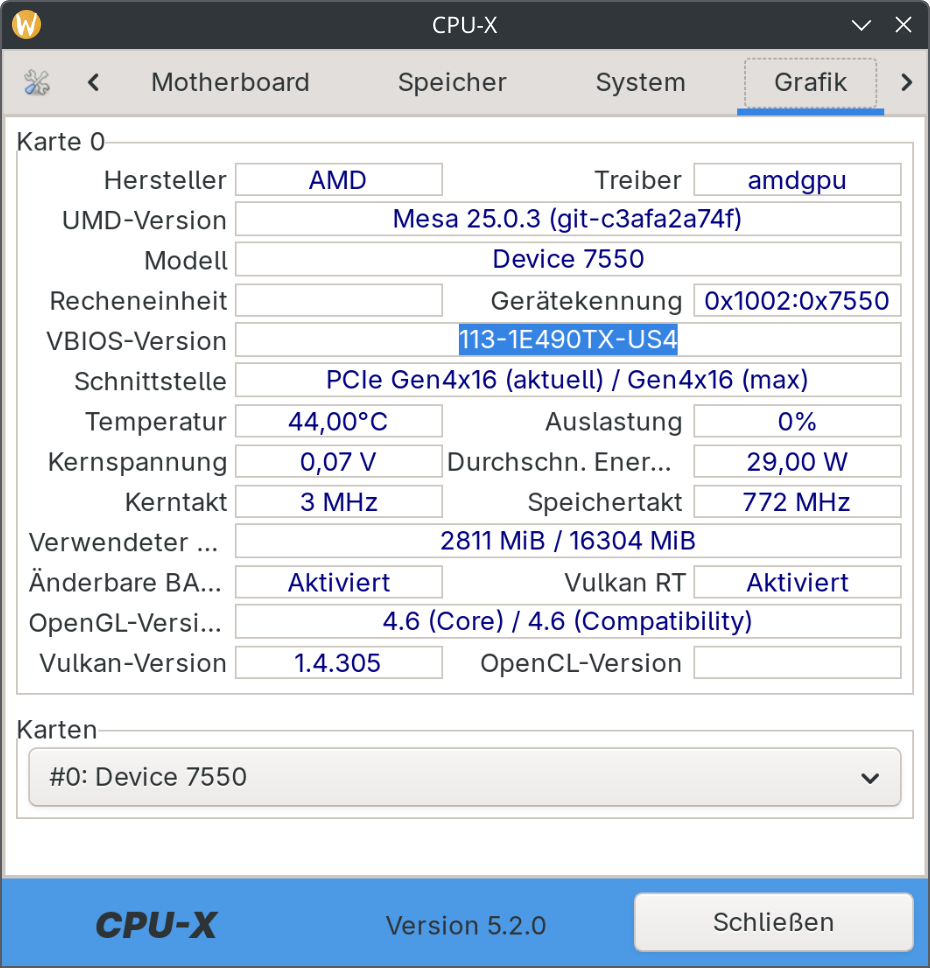Viewport: 930px width, 968px height.
Task: Click the 'Modell' label
Action: (186, 261)
